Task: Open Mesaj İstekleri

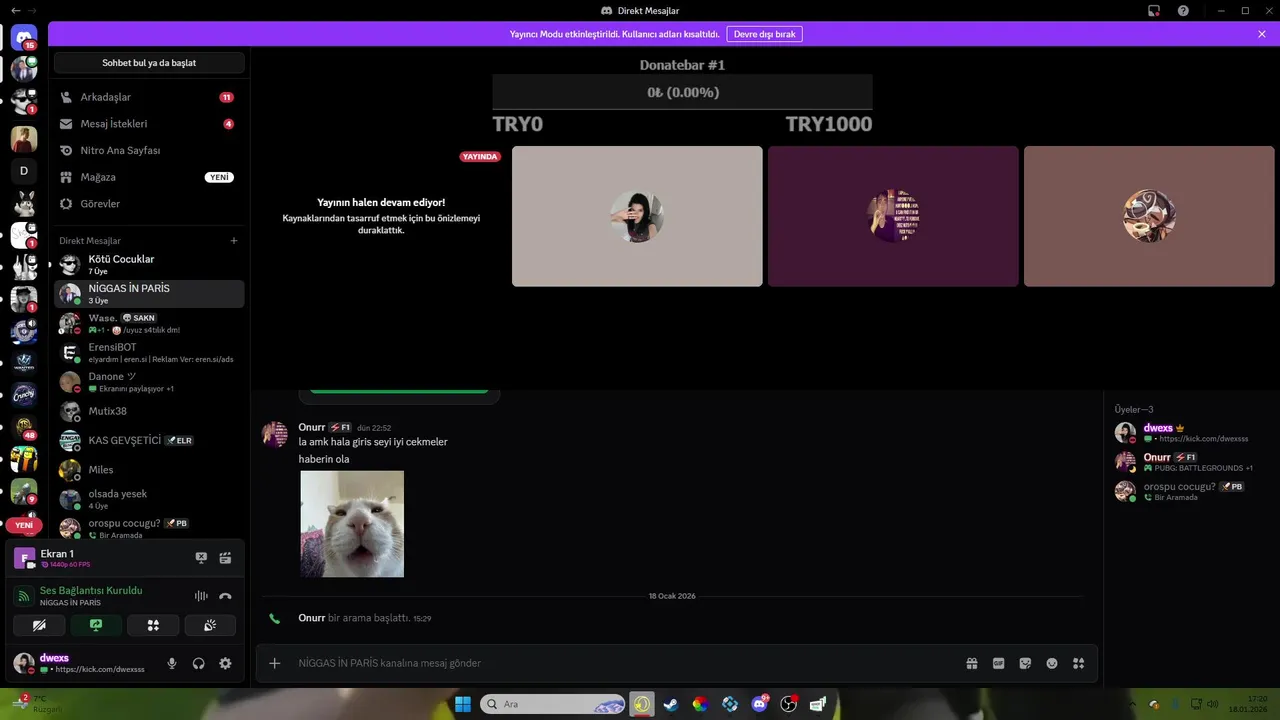Action: click(148, 124)
